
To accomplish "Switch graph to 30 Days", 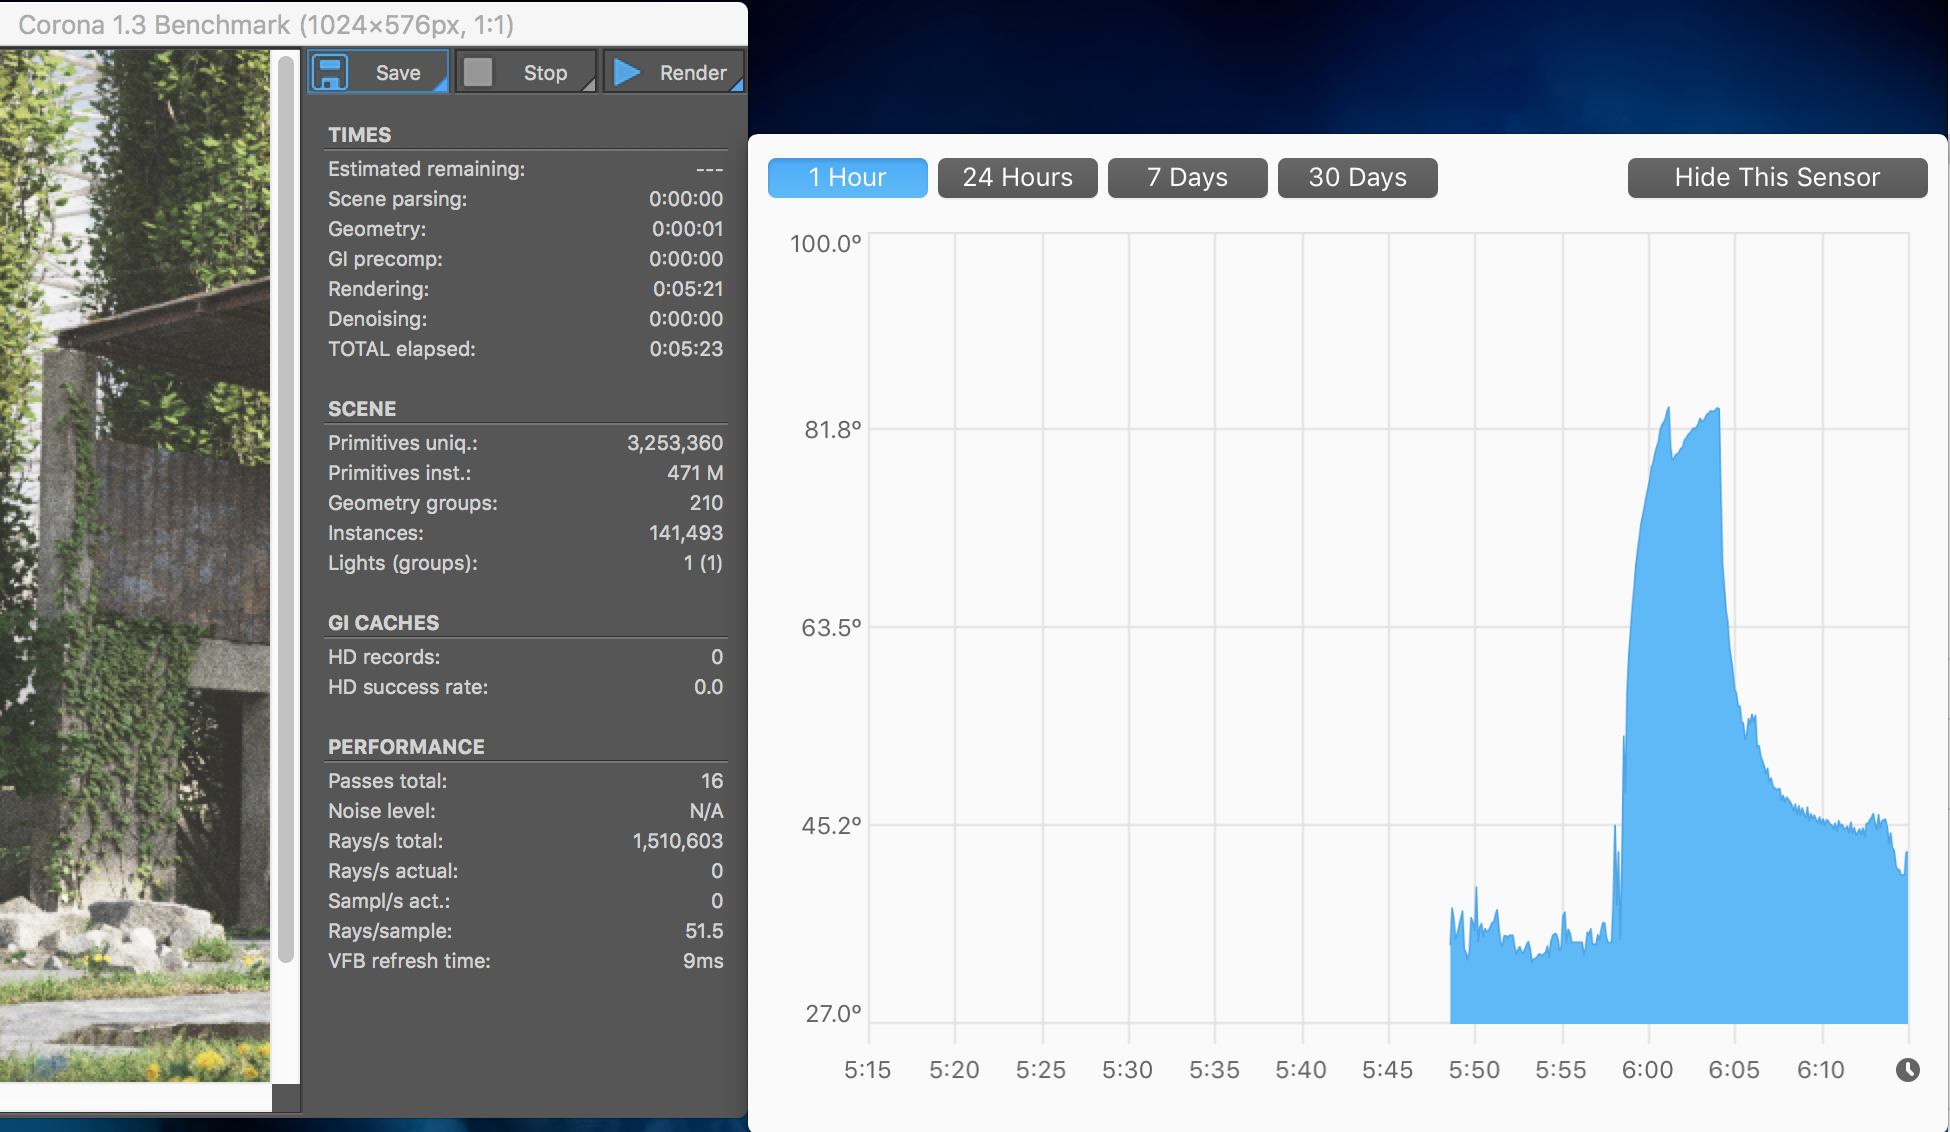I will pyautogui.click(x=1357, y=177).
